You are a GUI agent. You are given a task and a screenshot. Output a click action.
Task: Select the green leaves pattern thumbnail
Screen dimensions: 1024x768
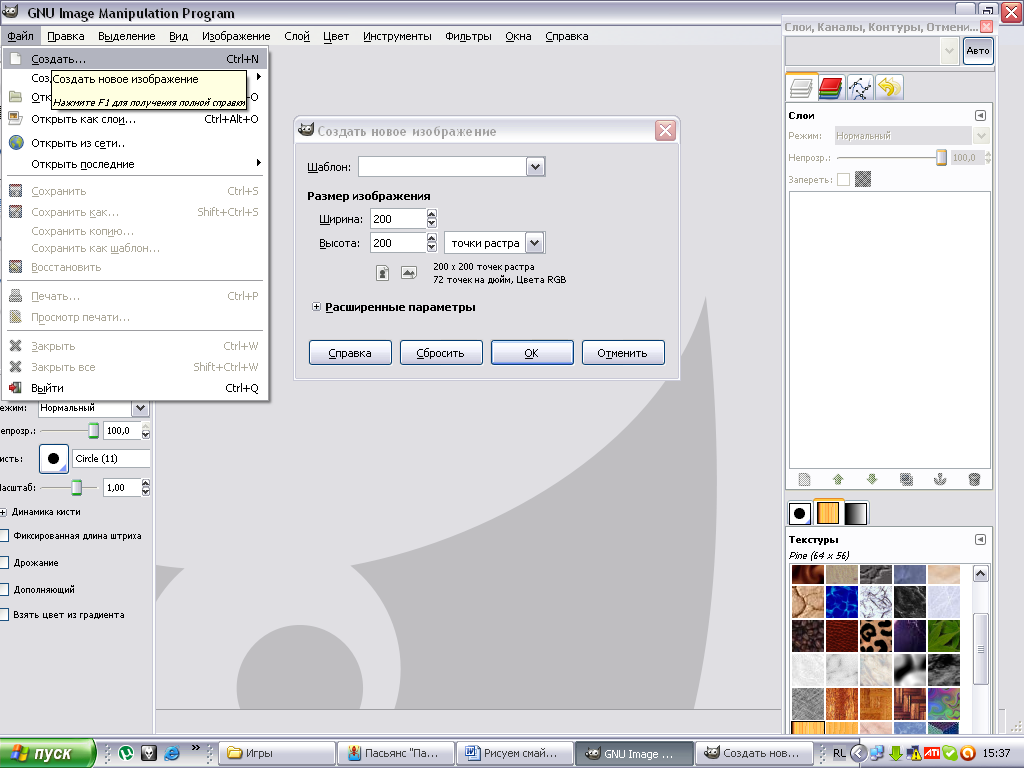944,636
